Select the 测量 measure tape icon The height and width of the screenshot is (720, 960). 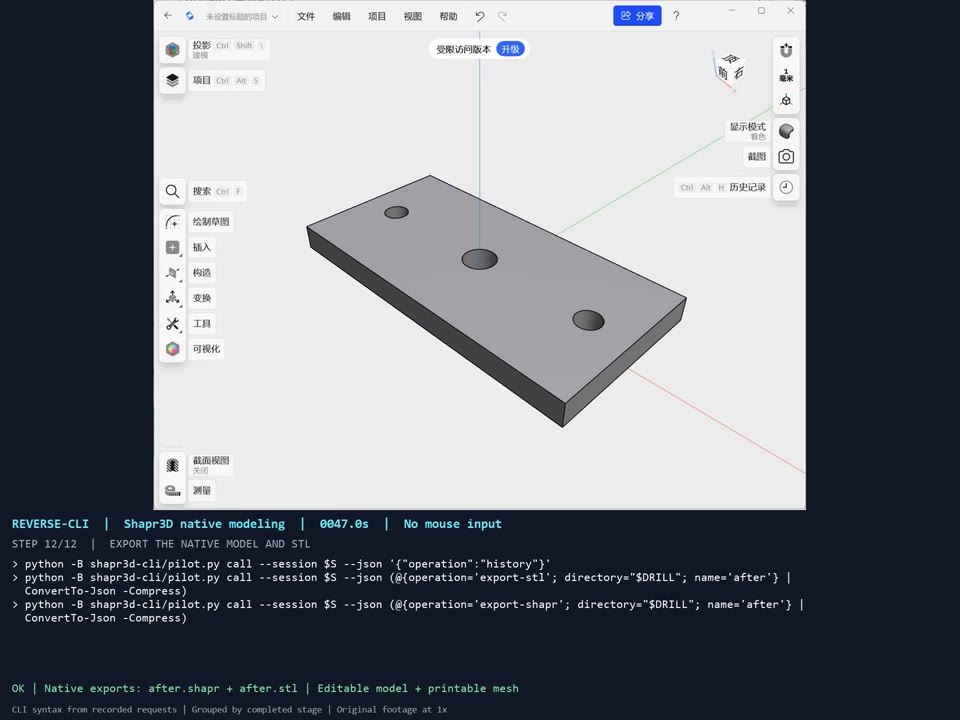[x=173, y=490]
